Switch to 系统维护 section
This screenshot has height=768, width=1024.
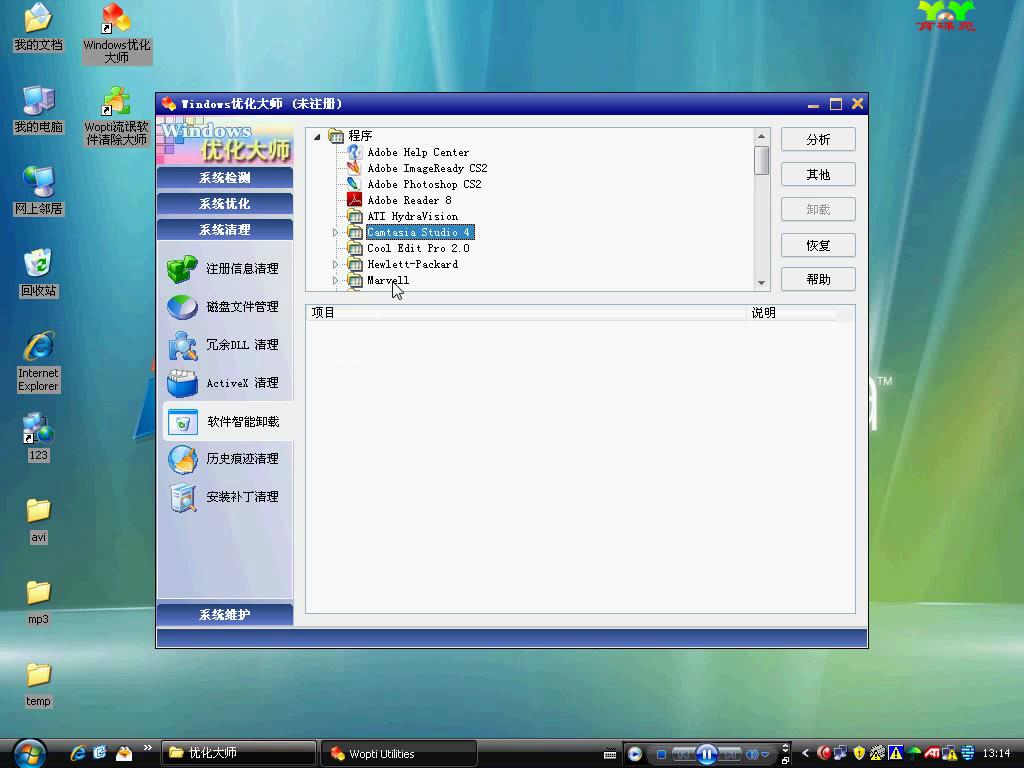(225, 615)
